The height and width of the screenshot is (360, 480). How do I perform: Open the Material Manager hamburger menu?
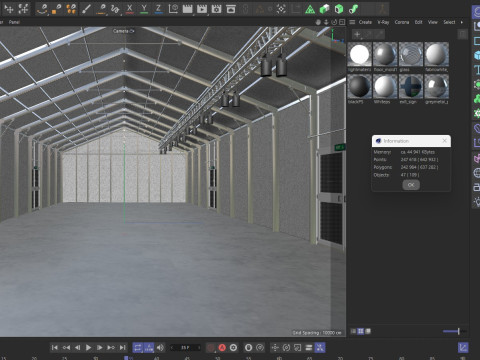click(352, 22)
